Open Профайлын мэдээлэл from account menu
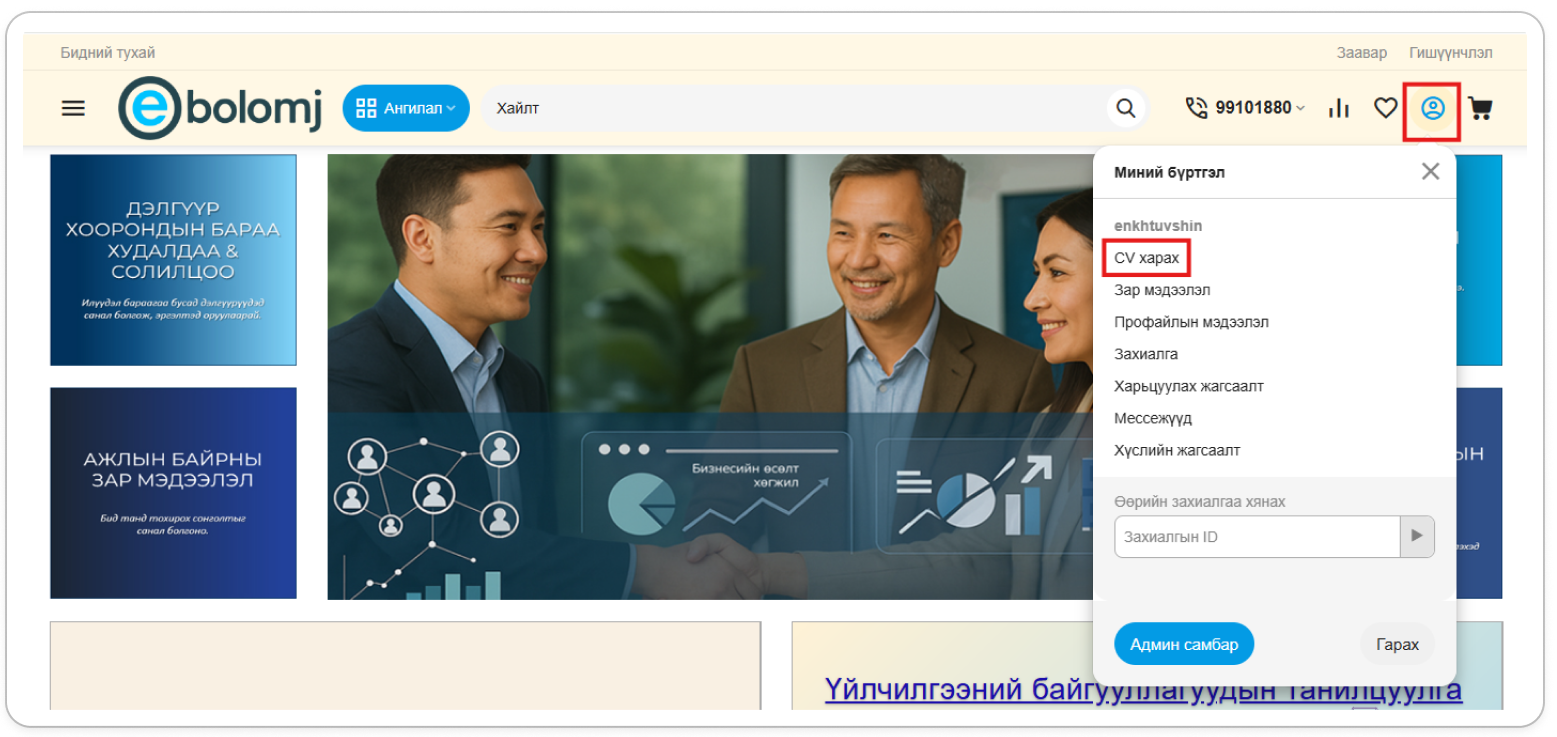Image resolution: width=1557 pixels, height=737 pixels. [1191, 322]
